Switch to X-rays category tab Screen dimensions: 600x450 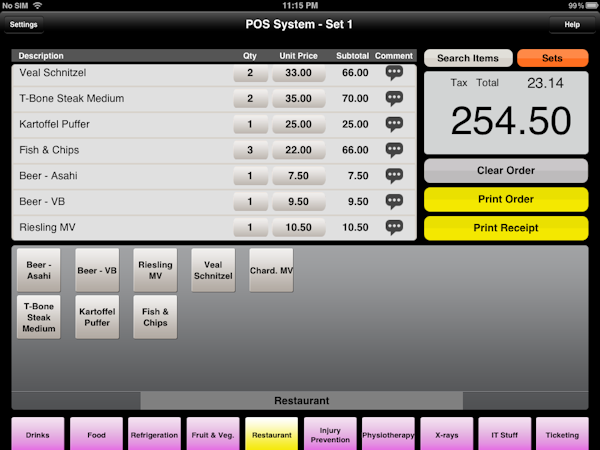coord(447,434)
